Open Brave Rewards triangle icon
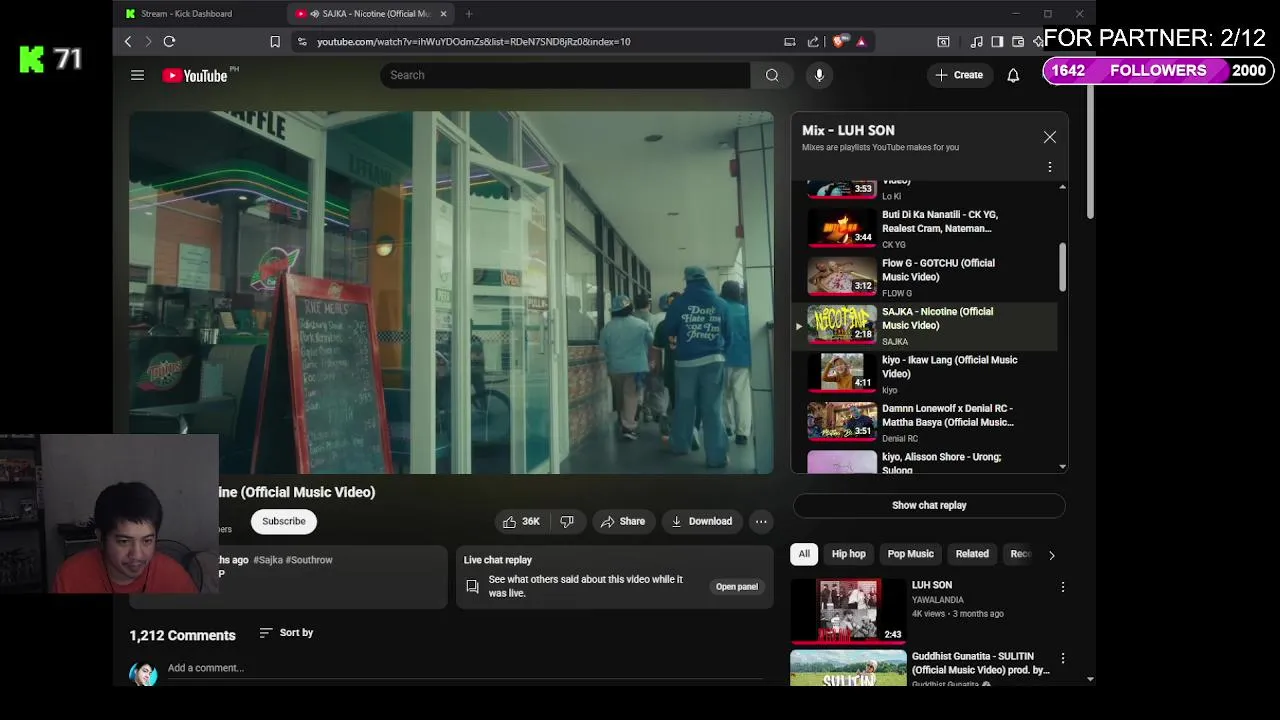Image resolution: width=1280 pixels, height=720 pixels. pyautogui.click(x=861, y=41)
